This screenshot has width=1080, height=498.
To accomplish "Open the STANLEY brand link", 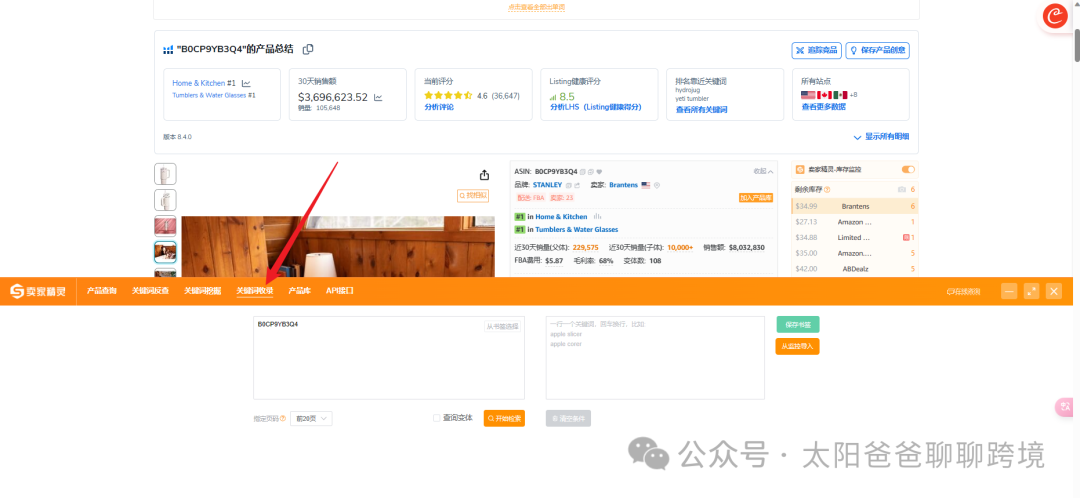I will pyautogui.click(x=547, y=185).
